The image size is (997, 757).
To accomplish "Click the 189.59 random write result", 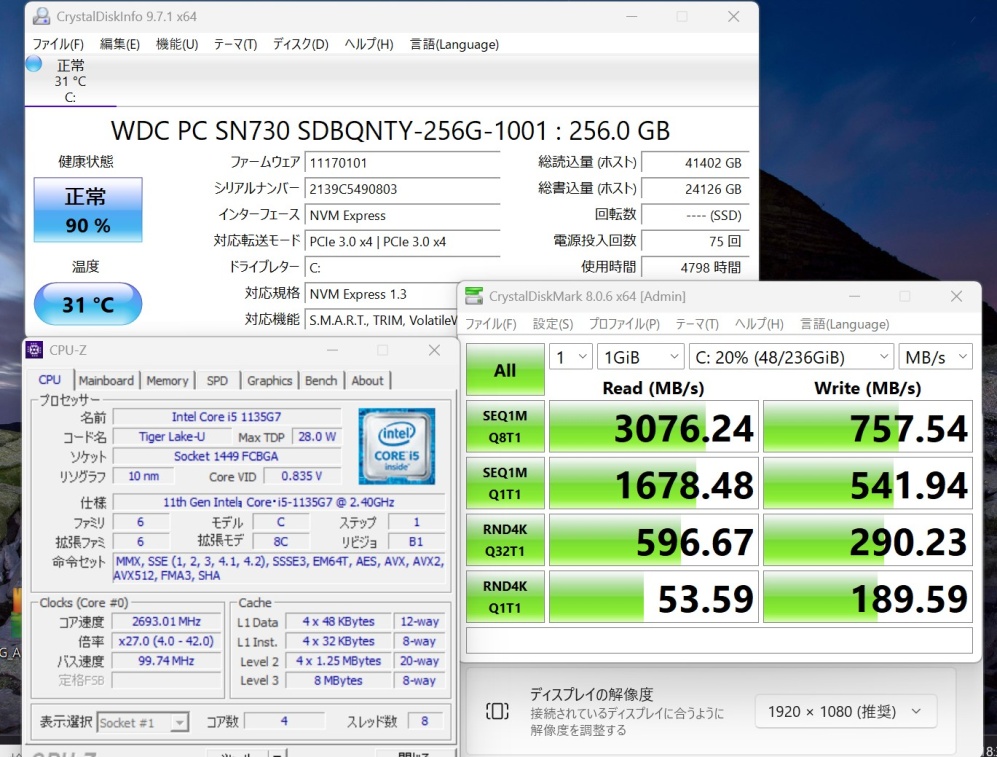I will [868, 596].
